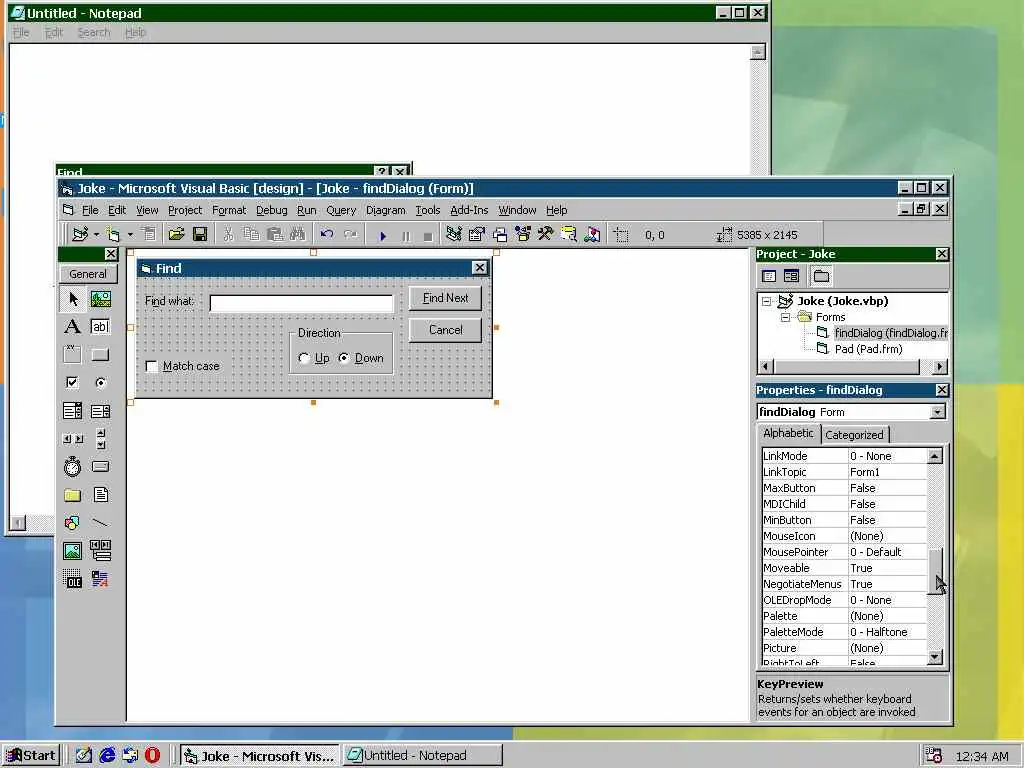Select the Down direction radio button
This screenshot has width=1024, height=768.
344,358
